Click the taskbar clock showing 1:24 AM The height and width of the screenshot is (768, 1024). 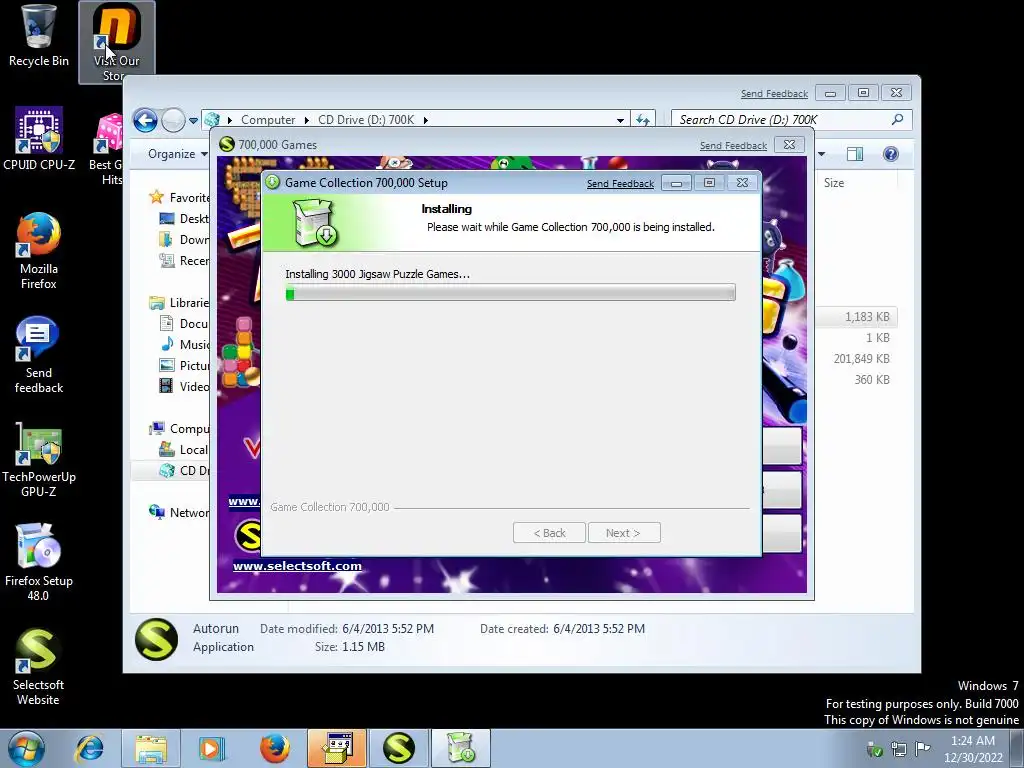(972, 748)
